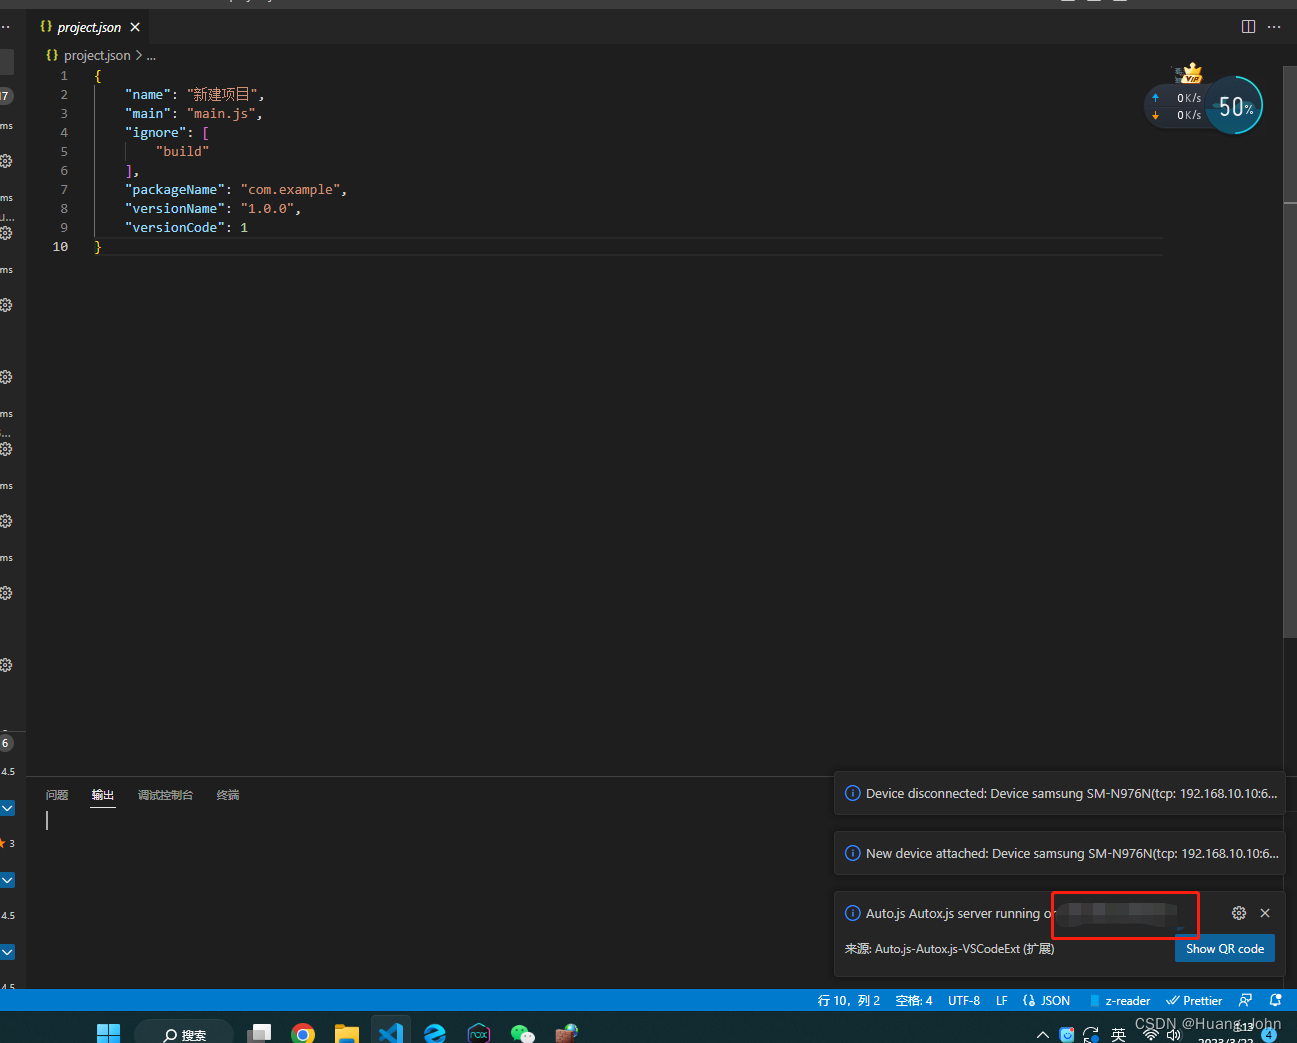Select the 输出 panel tab
Image resolution: width=1297 pixels, height=1043 pixels.
coord(103,795)
